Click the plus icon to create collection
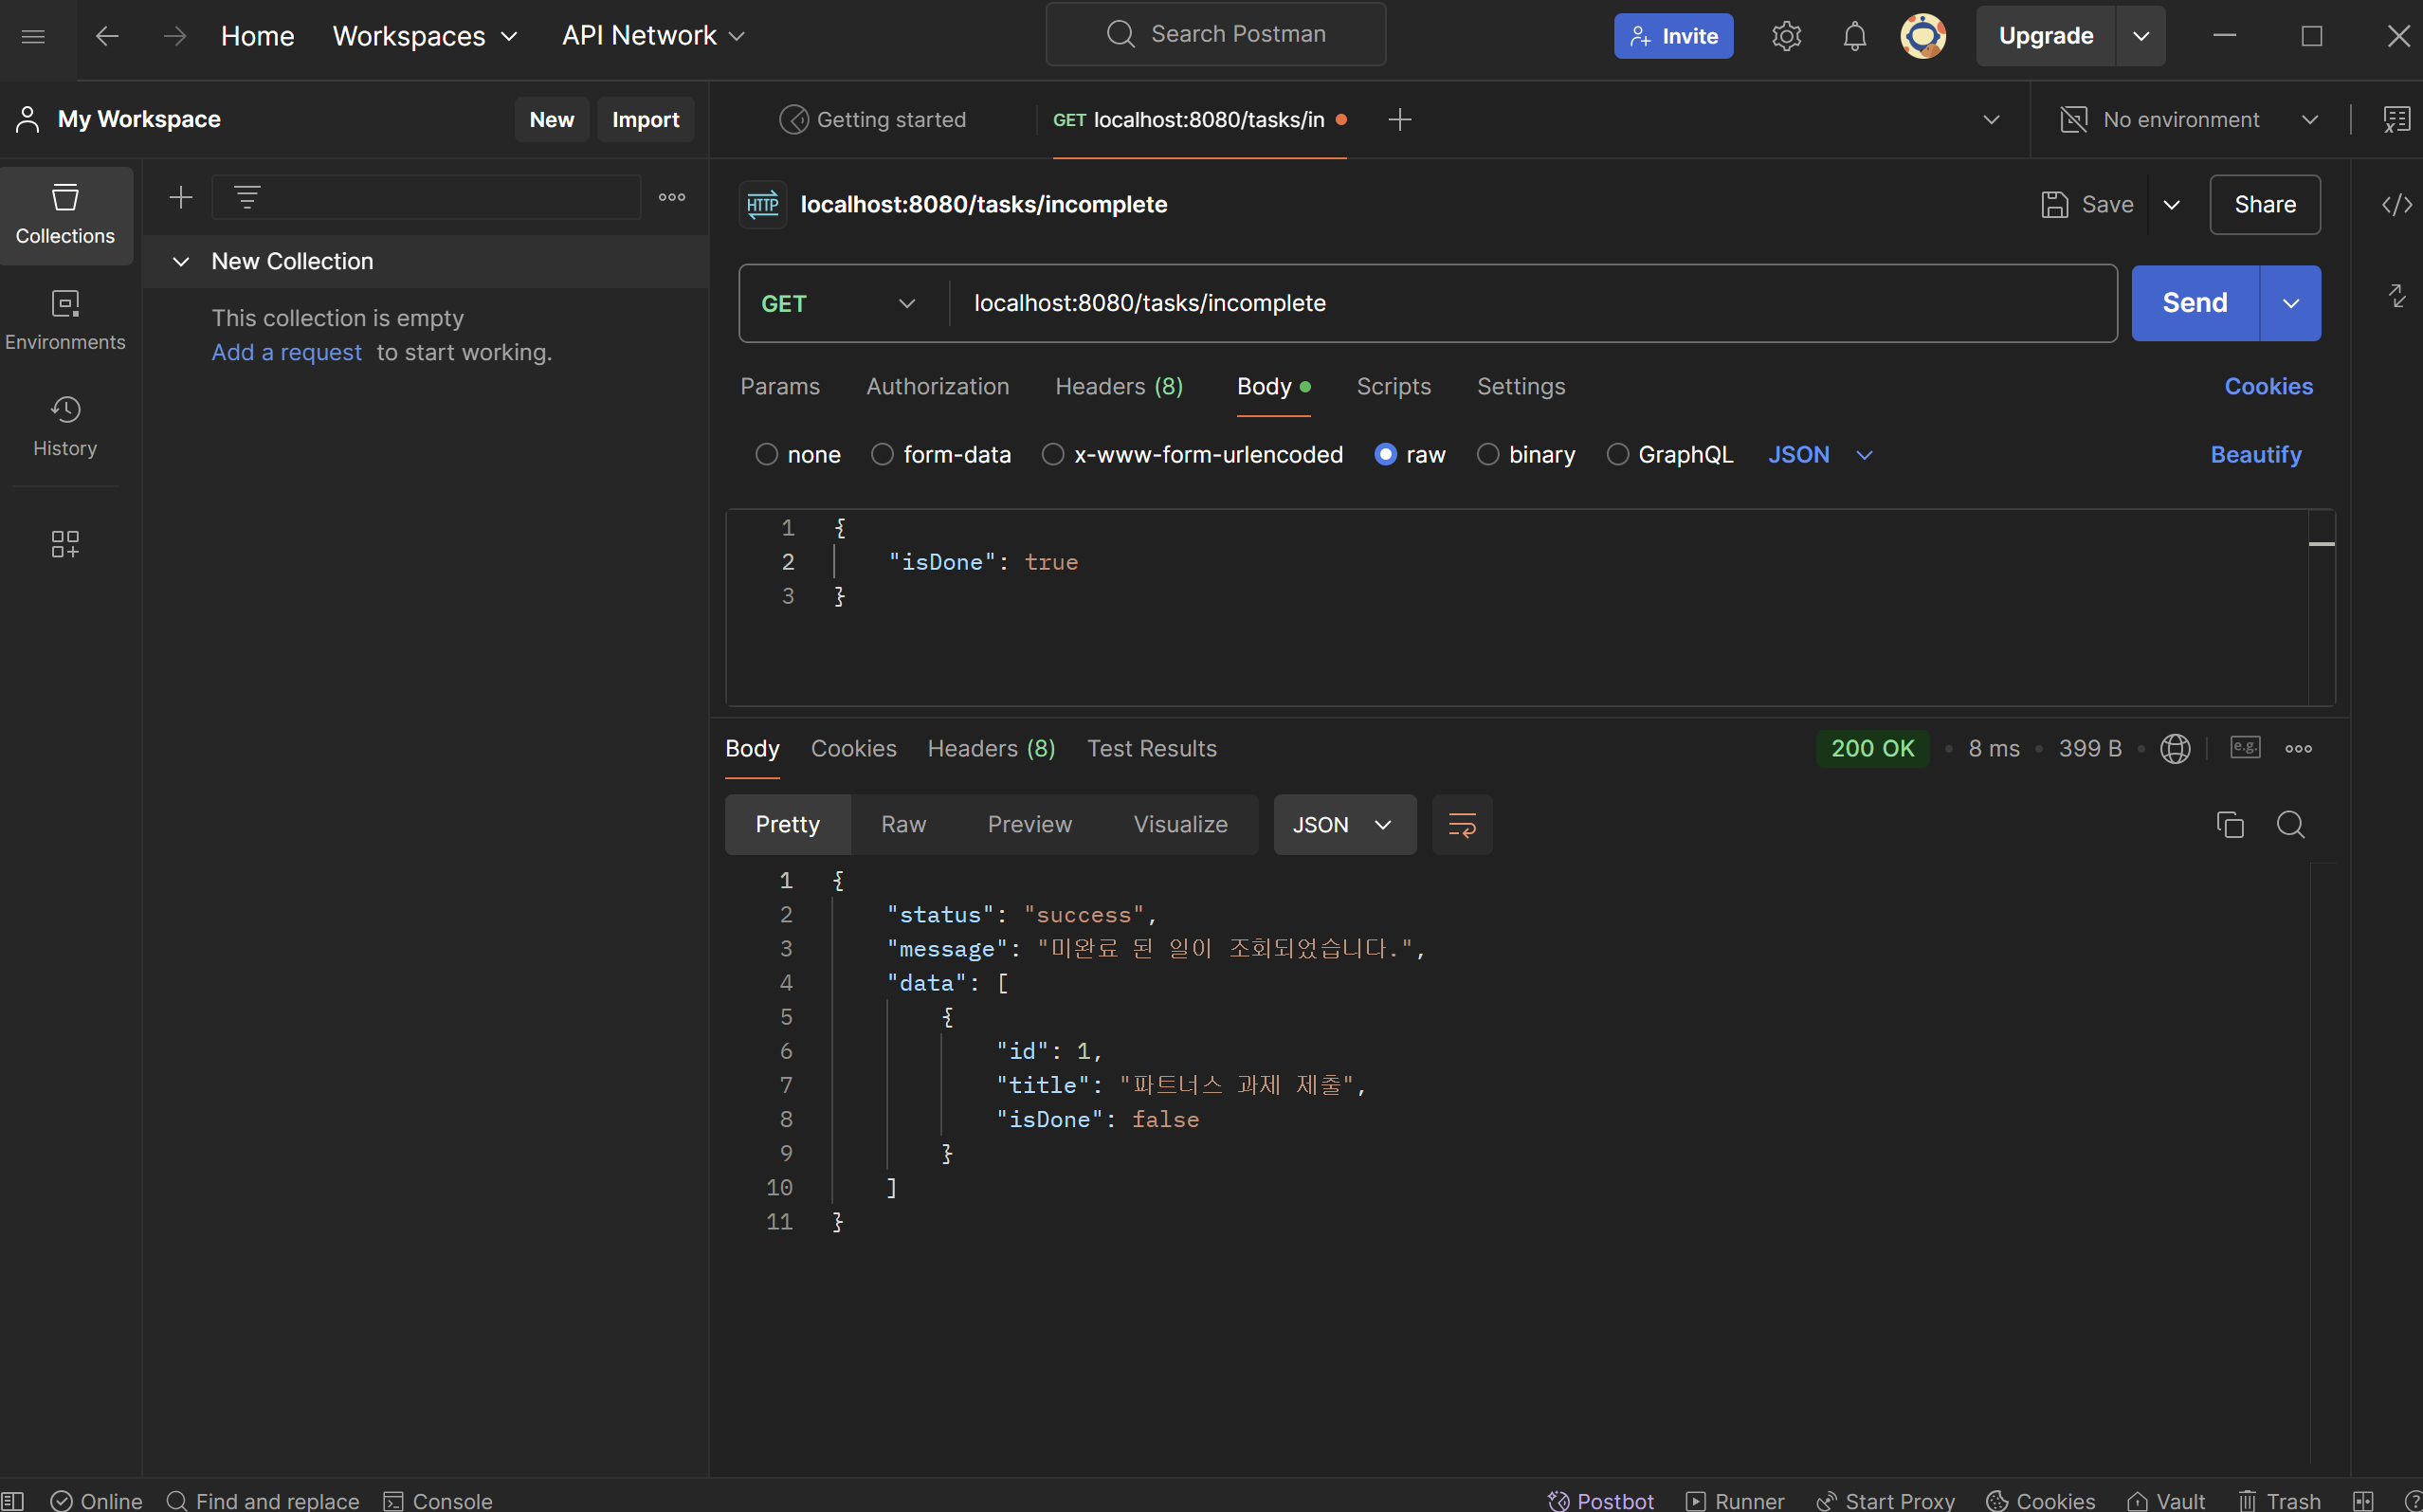 point(181,197)
